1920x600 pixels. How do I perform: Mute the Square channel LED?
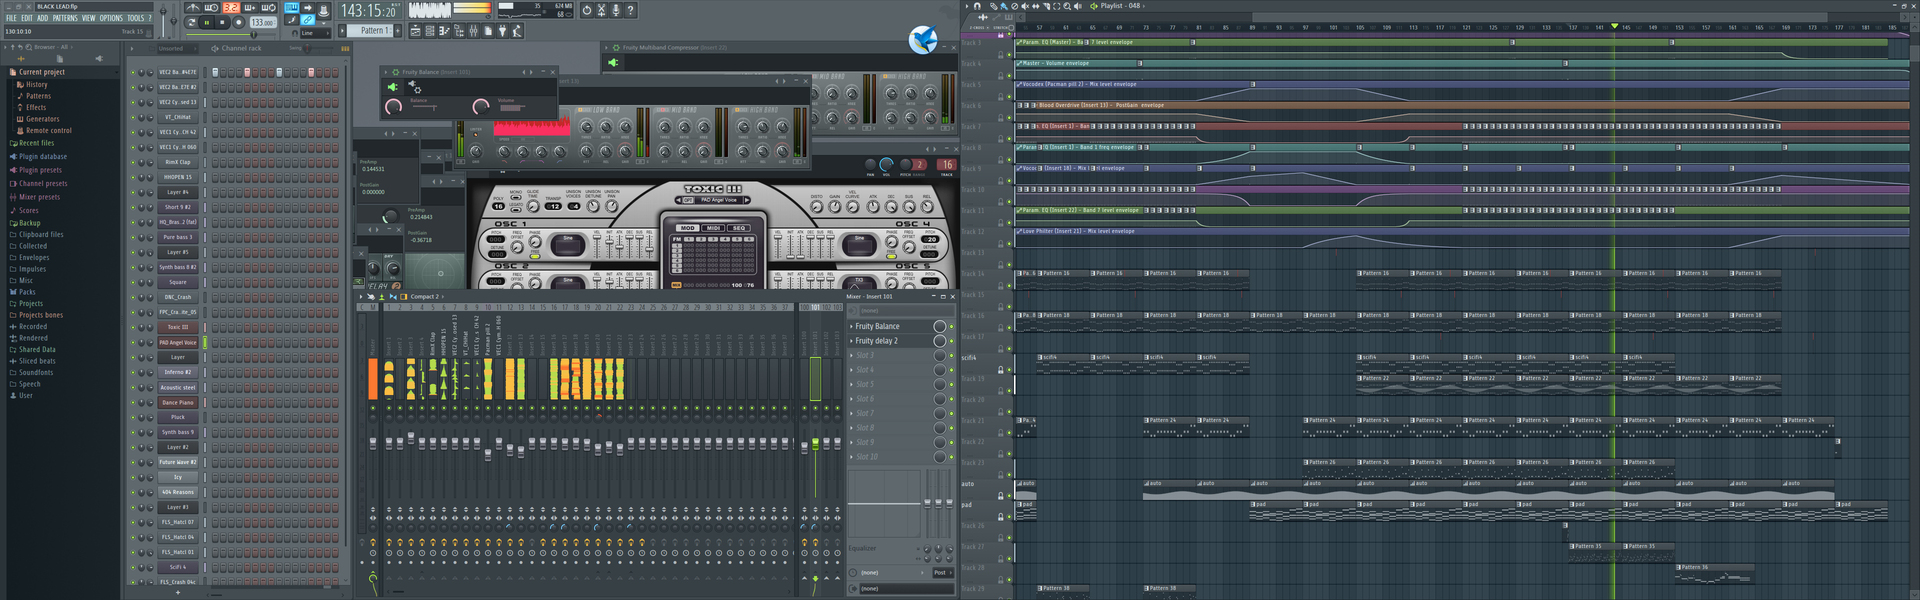[x=133, y=282]
